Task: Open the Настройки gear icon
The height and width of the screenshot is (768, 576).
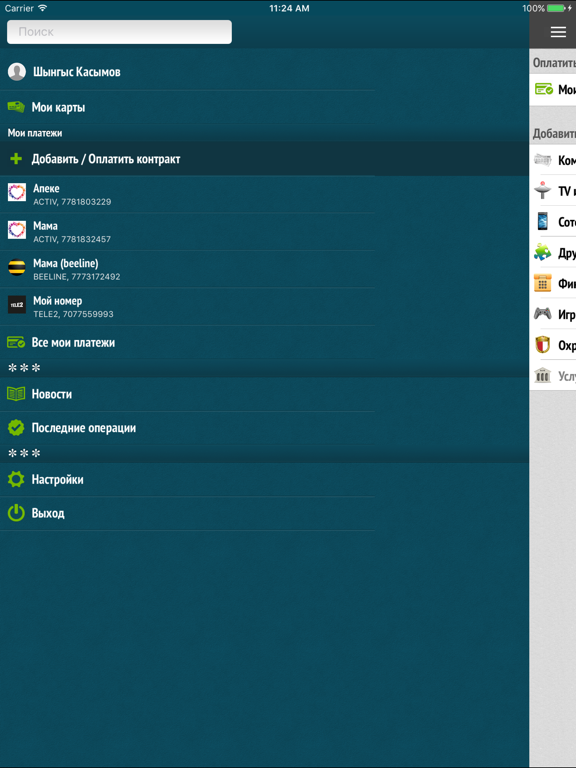Action: 16,479
